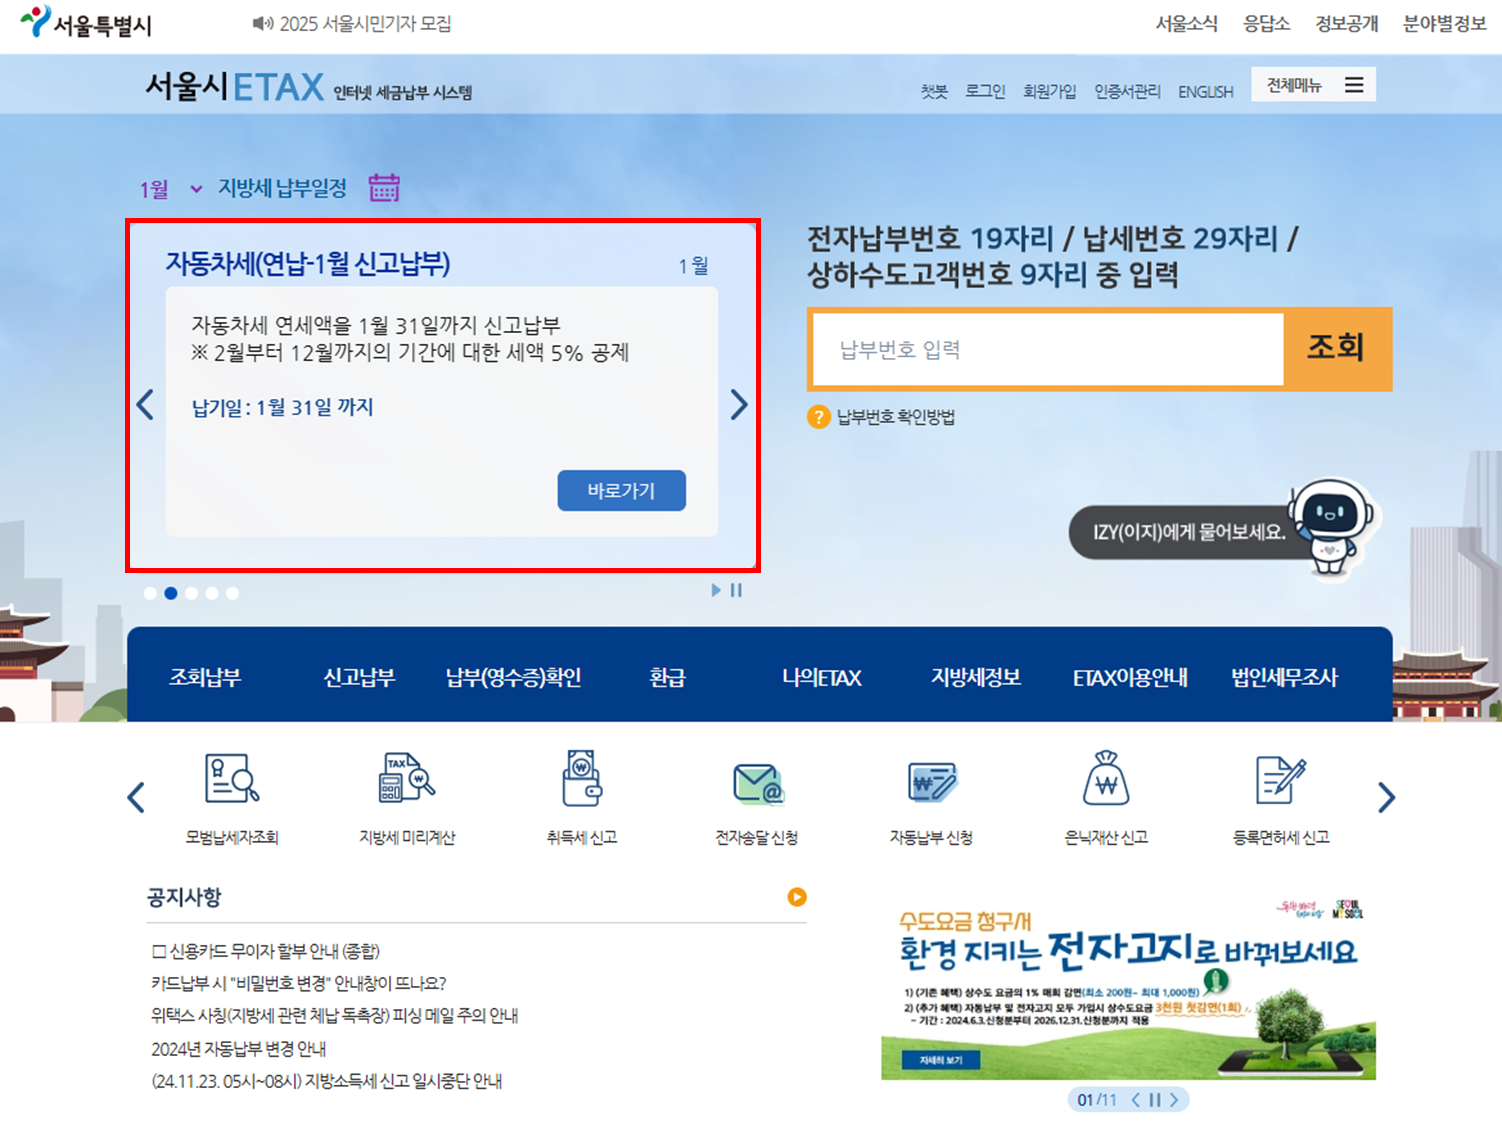
Task: Open the 자동납부 신청 icon
Action: pyautogui.click(x=932, y=782)
